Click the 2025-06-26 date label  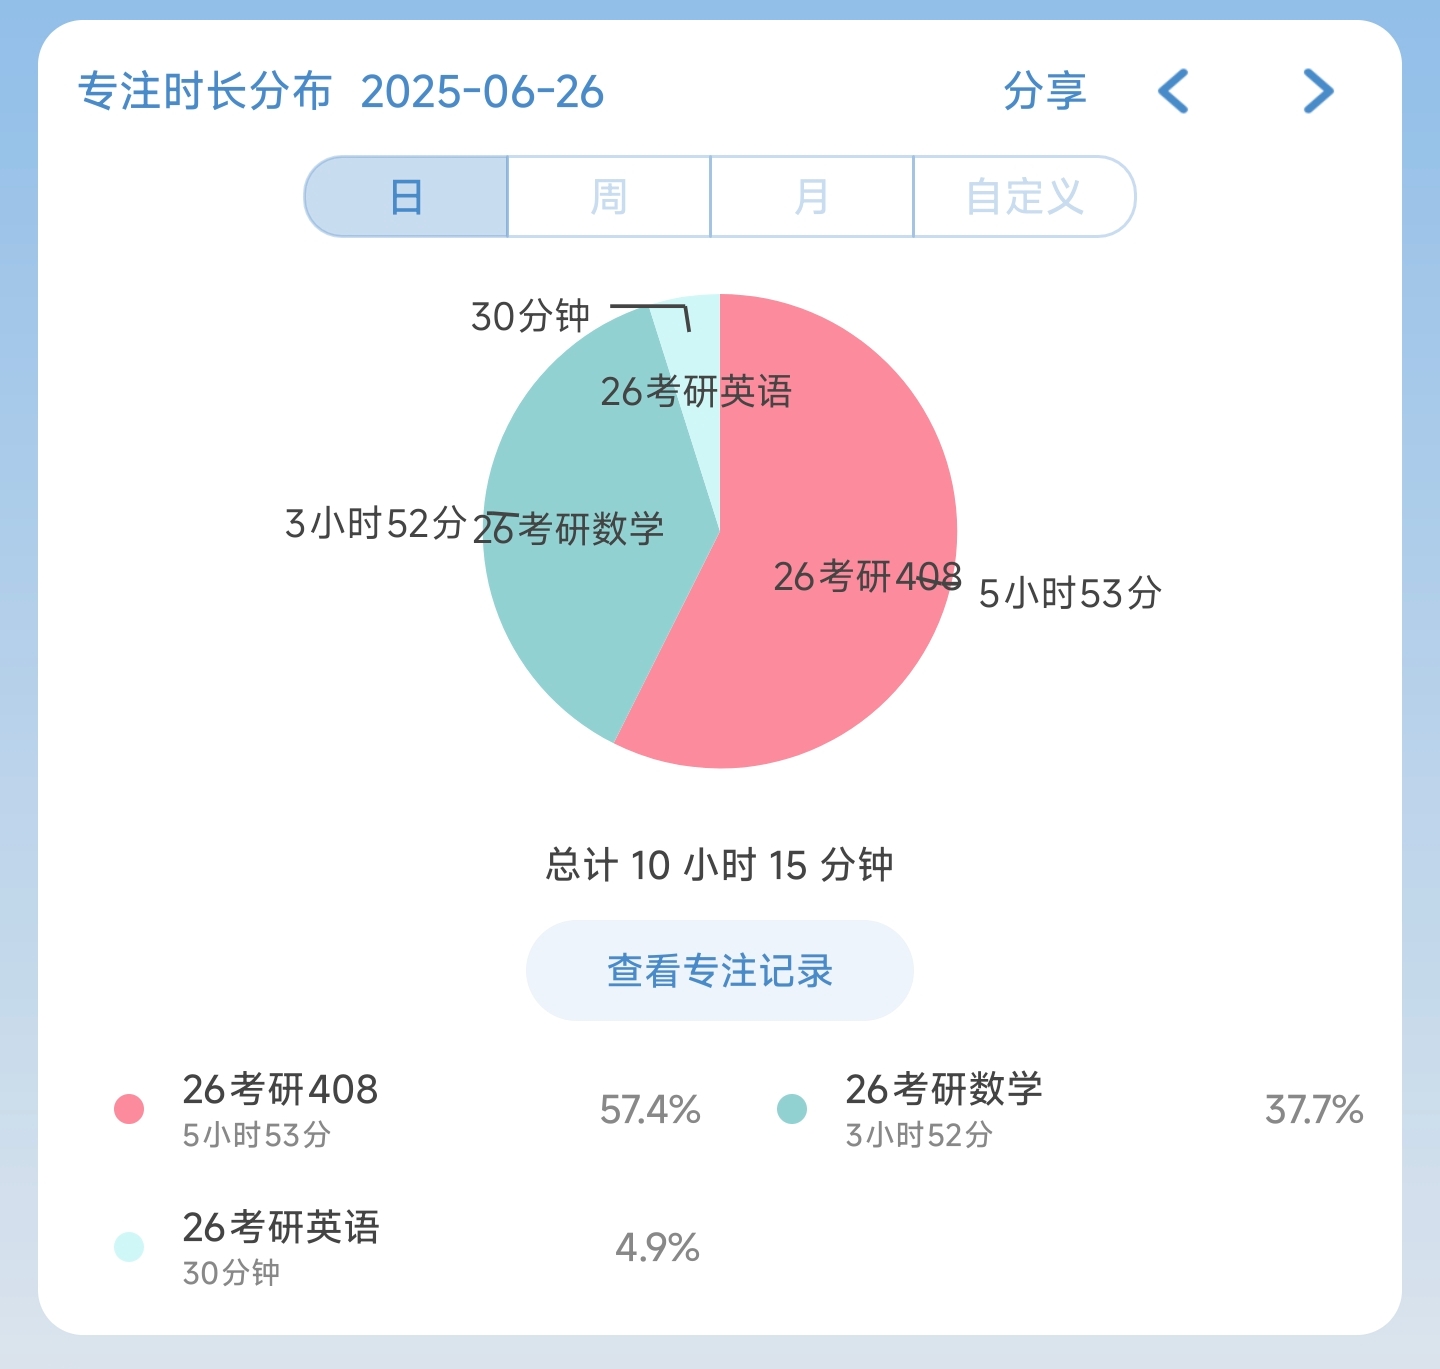(x=482, y=92)
